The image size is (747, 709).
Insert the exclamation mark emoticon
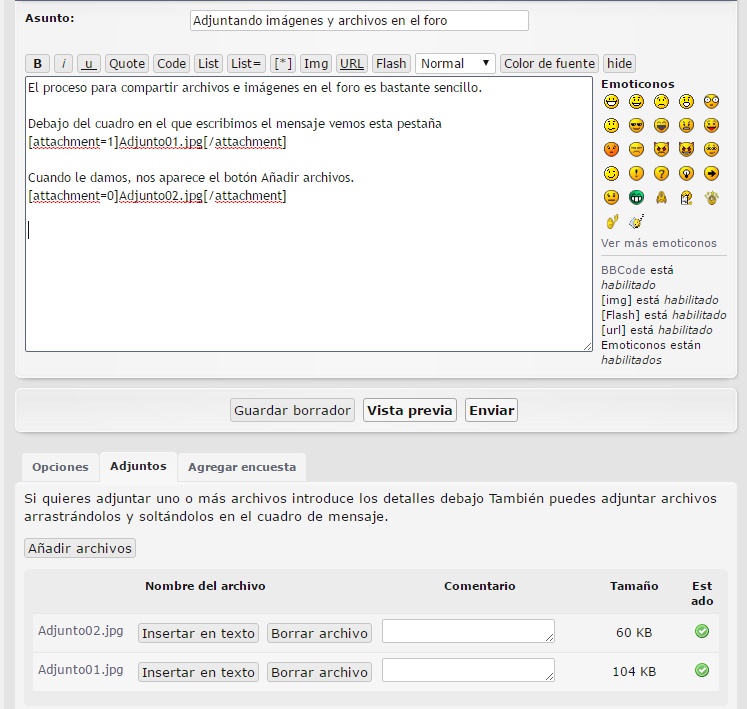pos(636,173)
